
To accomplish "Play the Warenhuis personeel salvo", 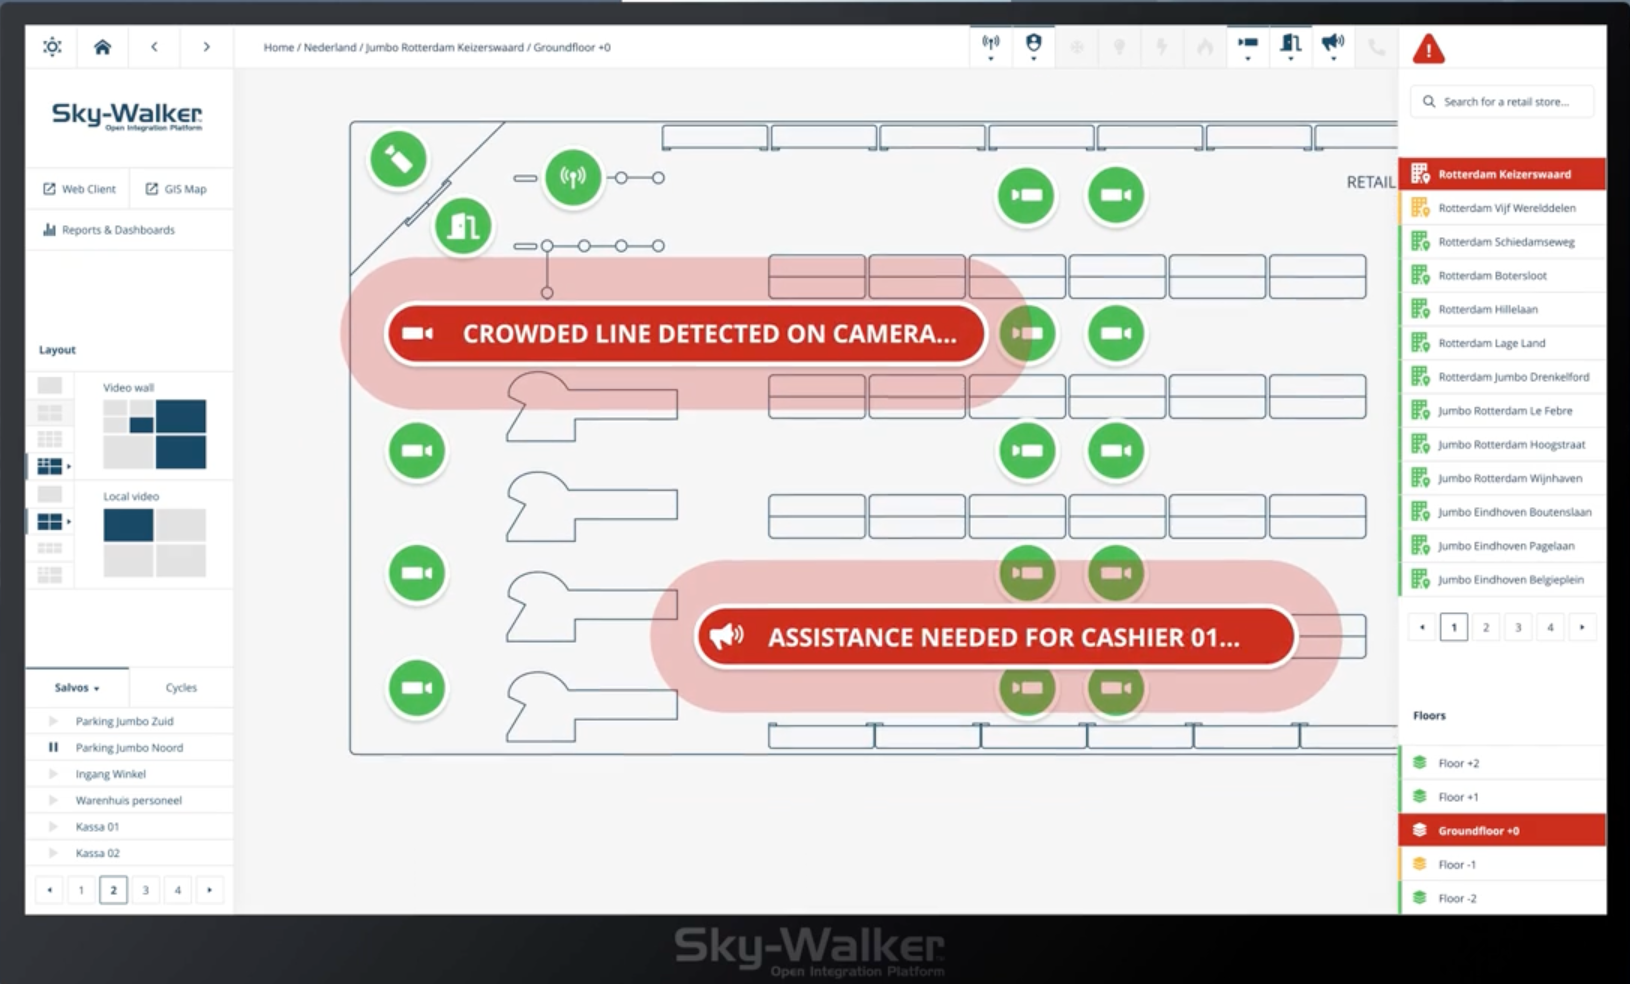I will click(53, 800).
